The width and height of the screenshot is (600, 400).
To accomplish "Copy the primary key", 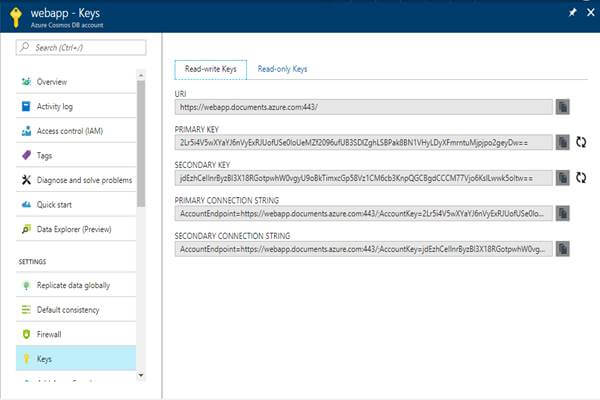I will (x=562, y=142).
